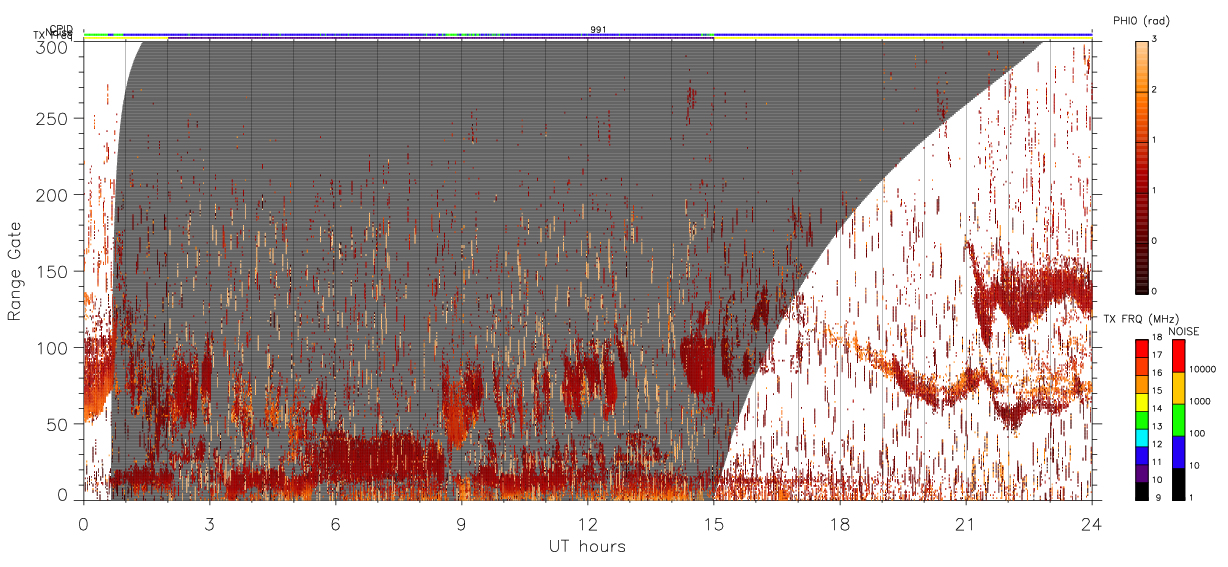Image resolution: width=1228 pixels, height=567 pixels.
Task: Click the yellow NOISE swatch 1000–10000
Action: point(1179,388)
